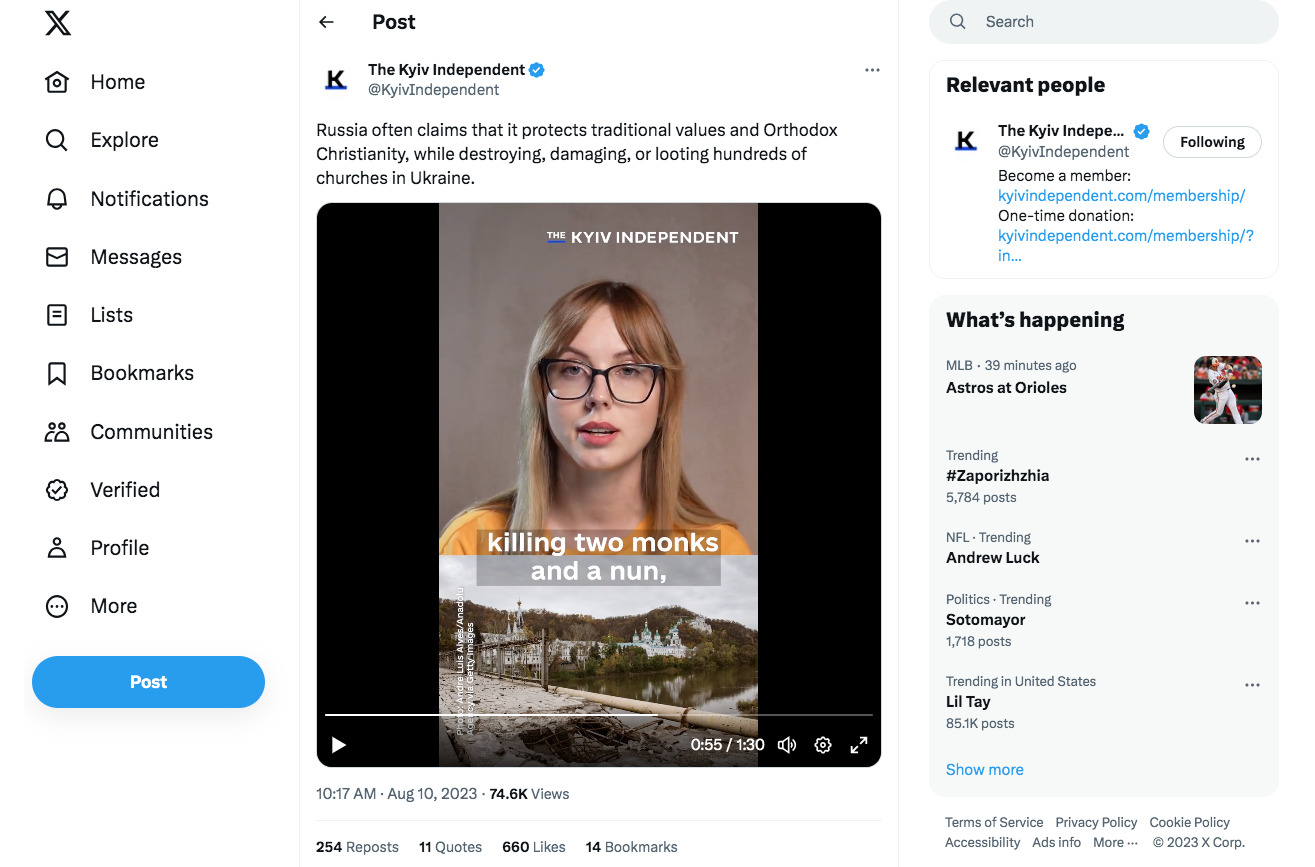Click the blue Post button
The image size is (1315, 867).
pos(148,682)
